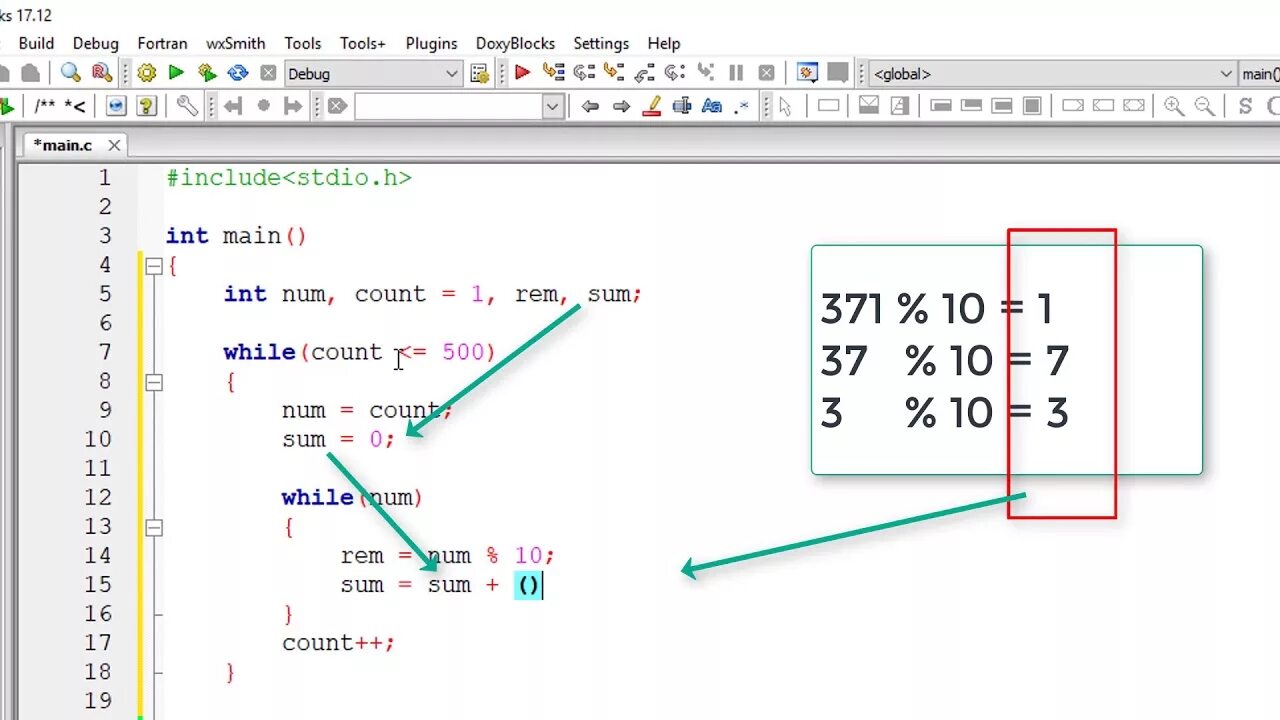Select the pointer tool in the Nassi toolbar

pos(785,106)
